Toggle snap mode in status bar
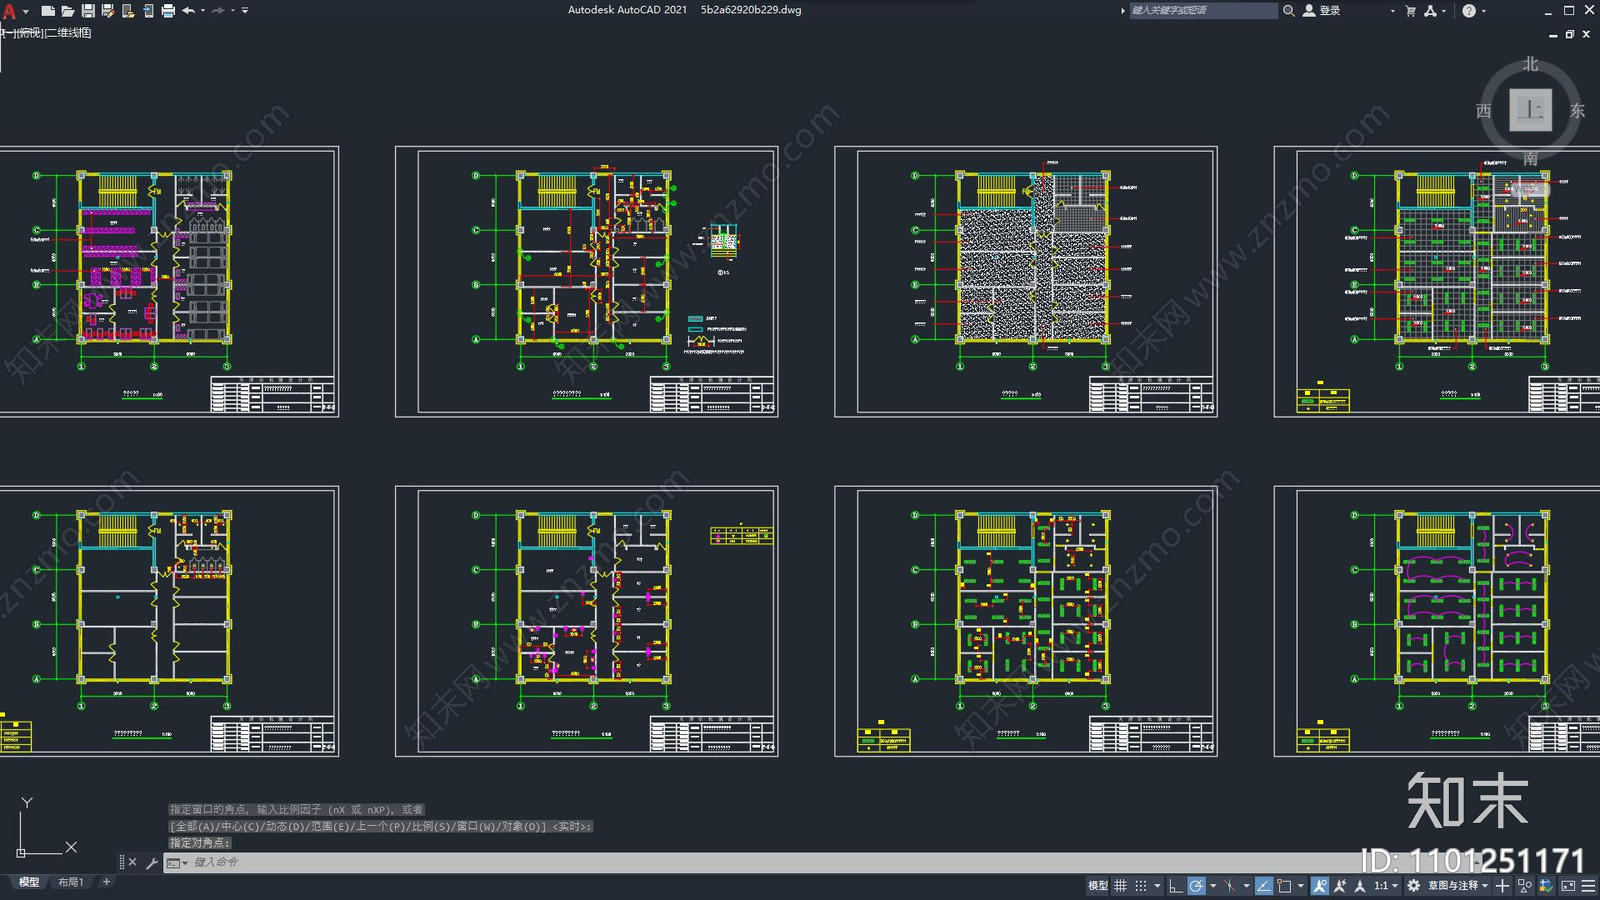The height and width of the screenshot is (900, 1600). tap(1141, 885)
